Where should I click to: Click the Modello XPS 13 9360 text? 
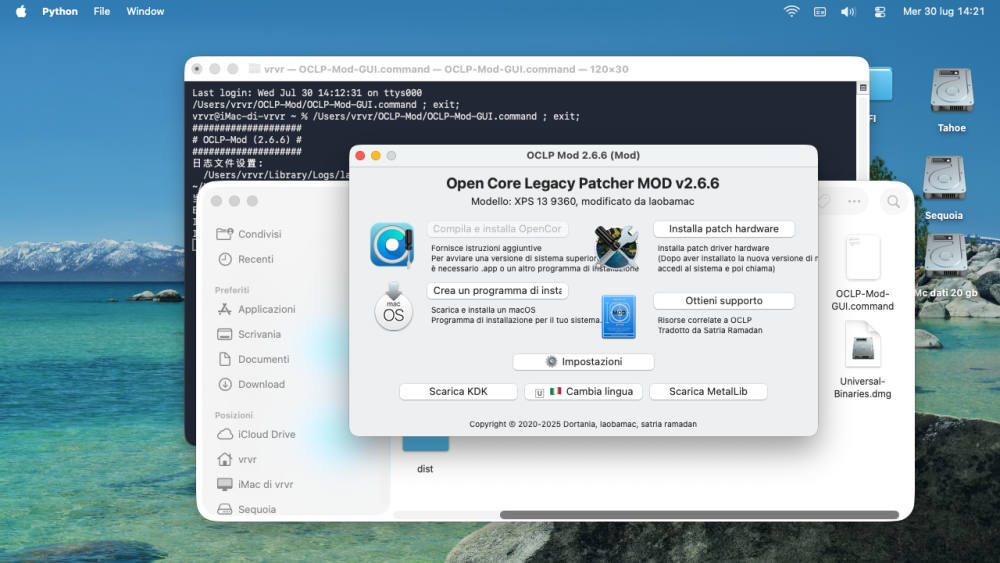tap(582, 201)
